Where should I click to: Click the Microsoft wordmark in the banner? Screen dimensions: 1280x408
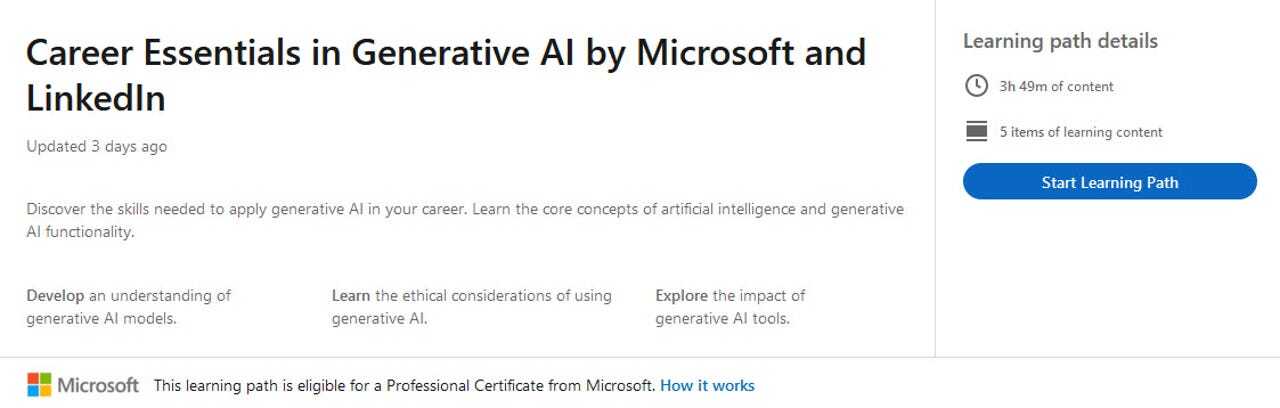pos(98,385)
